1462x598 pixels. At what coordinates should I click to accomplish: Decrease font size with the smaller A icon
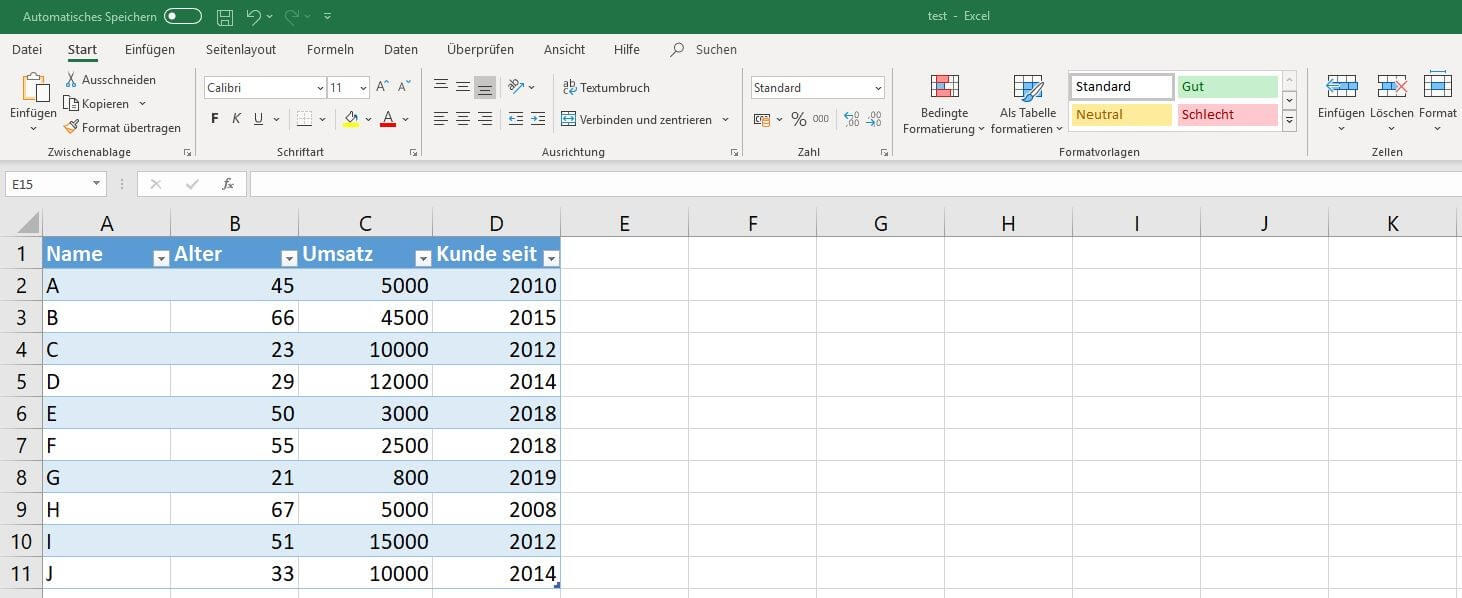(405, 87)
